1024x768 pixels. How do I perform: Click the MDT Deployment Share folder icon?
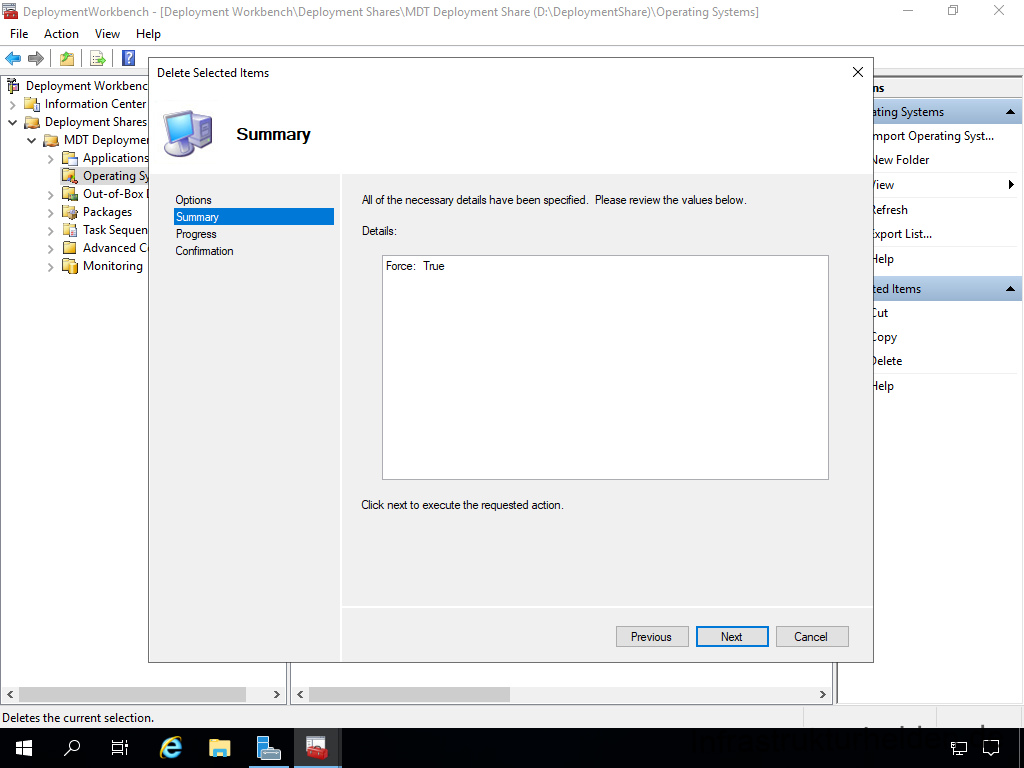point(50,140)
